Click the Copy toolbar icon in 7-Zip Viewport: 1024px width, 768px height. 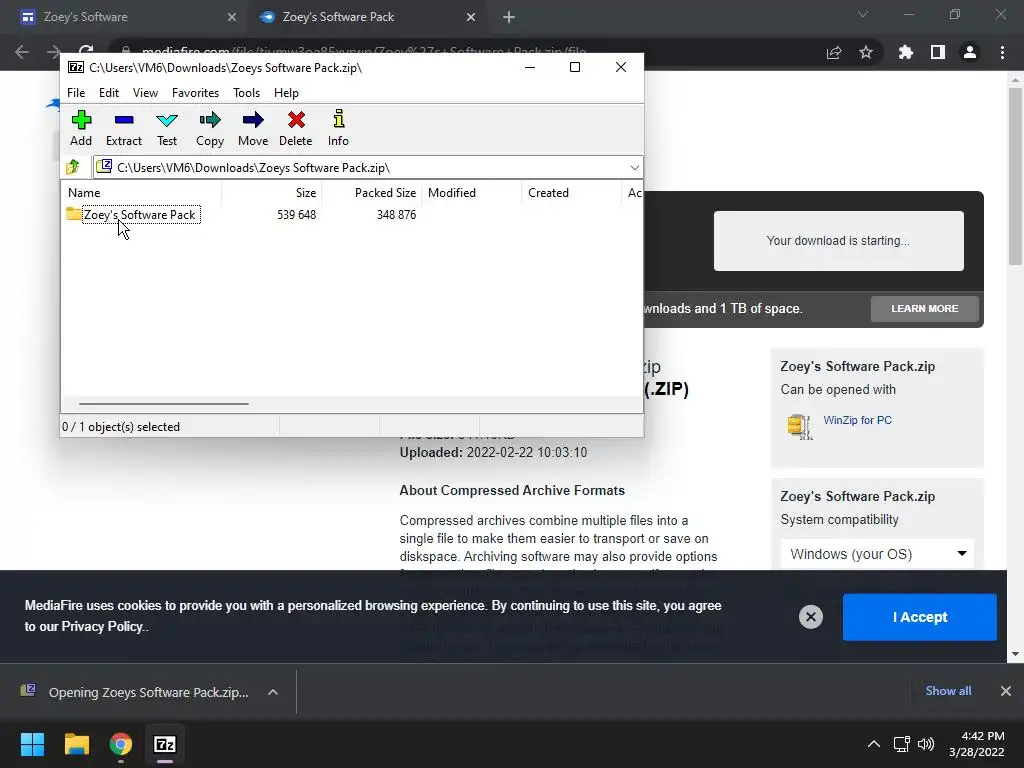click(210, 128)
